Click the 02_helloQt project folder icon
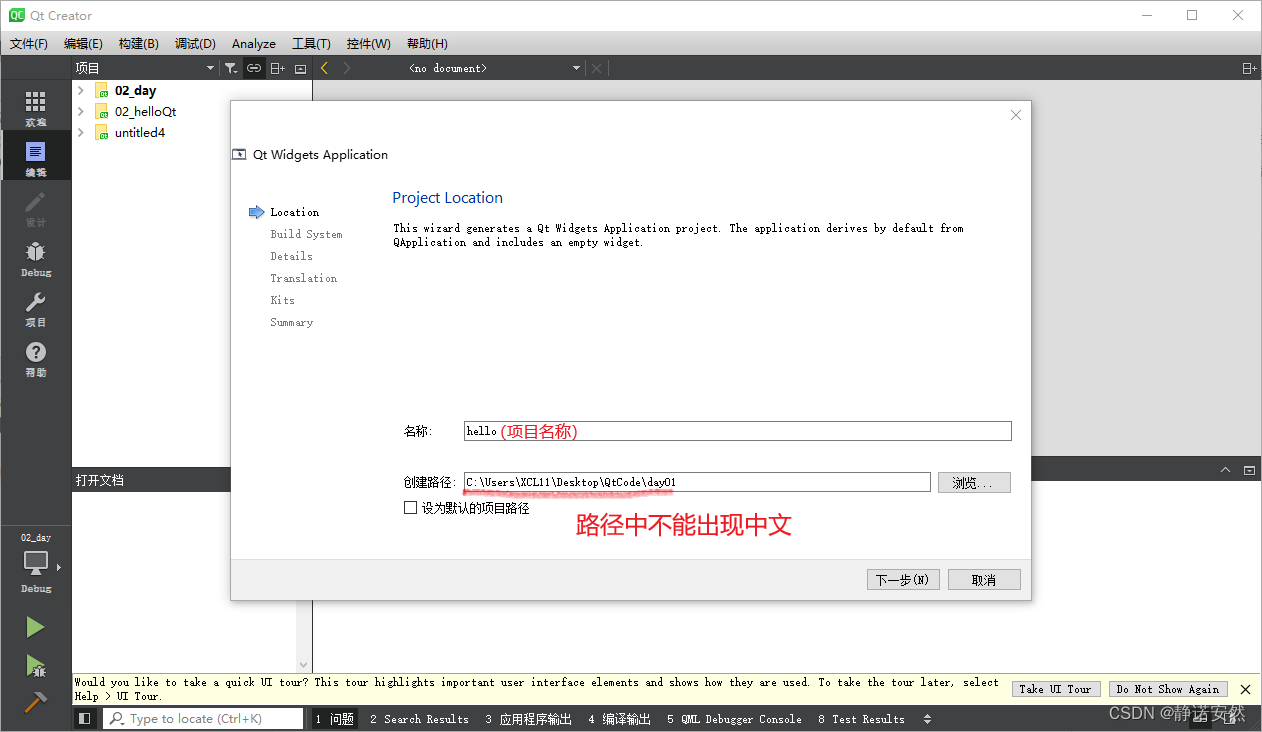 [x=101, y=111]
